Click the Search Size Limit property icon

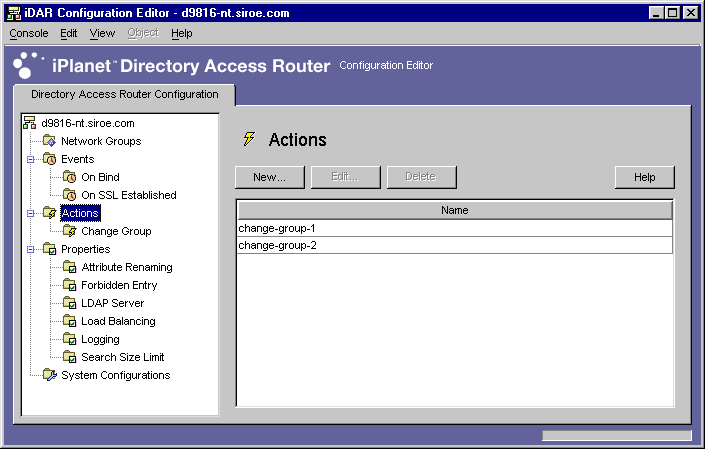coord(70,357)
